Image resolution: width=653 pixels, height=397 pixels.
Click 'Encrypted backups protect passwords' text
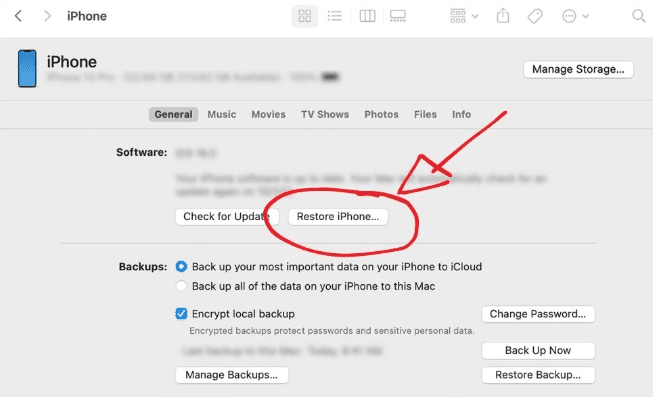[332, 331]
